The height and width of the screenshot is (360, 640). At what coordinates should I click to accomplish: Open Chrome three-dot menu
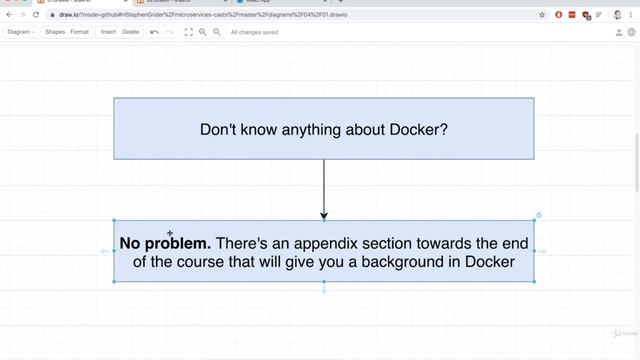pyautogui.click(x=631, y=15)
